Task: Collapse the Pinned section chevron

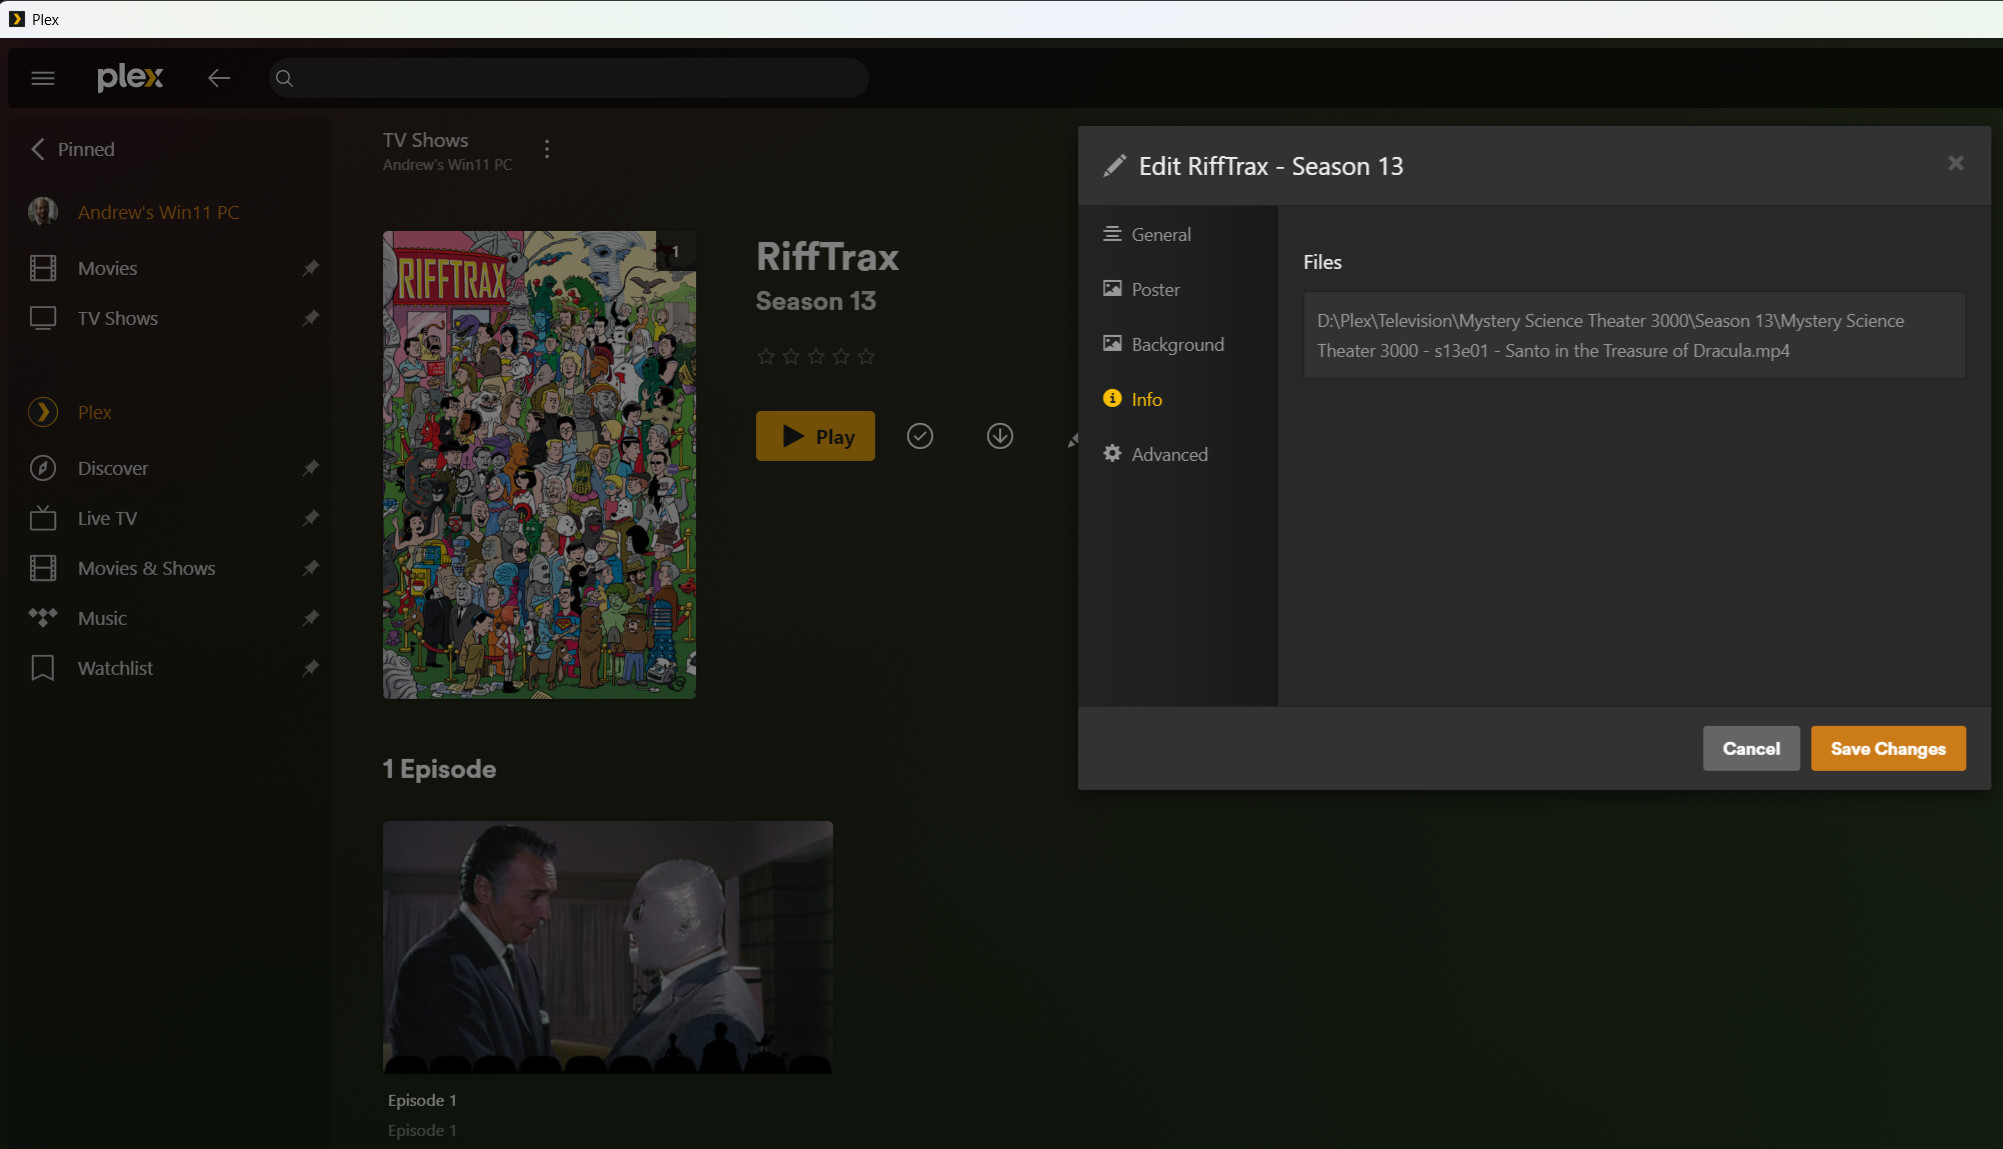Action: 38,149
